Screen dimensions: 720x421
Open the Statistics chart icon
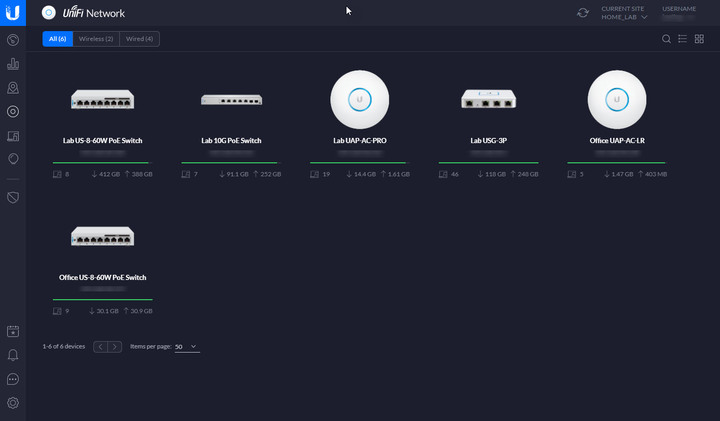click(13, 64)
